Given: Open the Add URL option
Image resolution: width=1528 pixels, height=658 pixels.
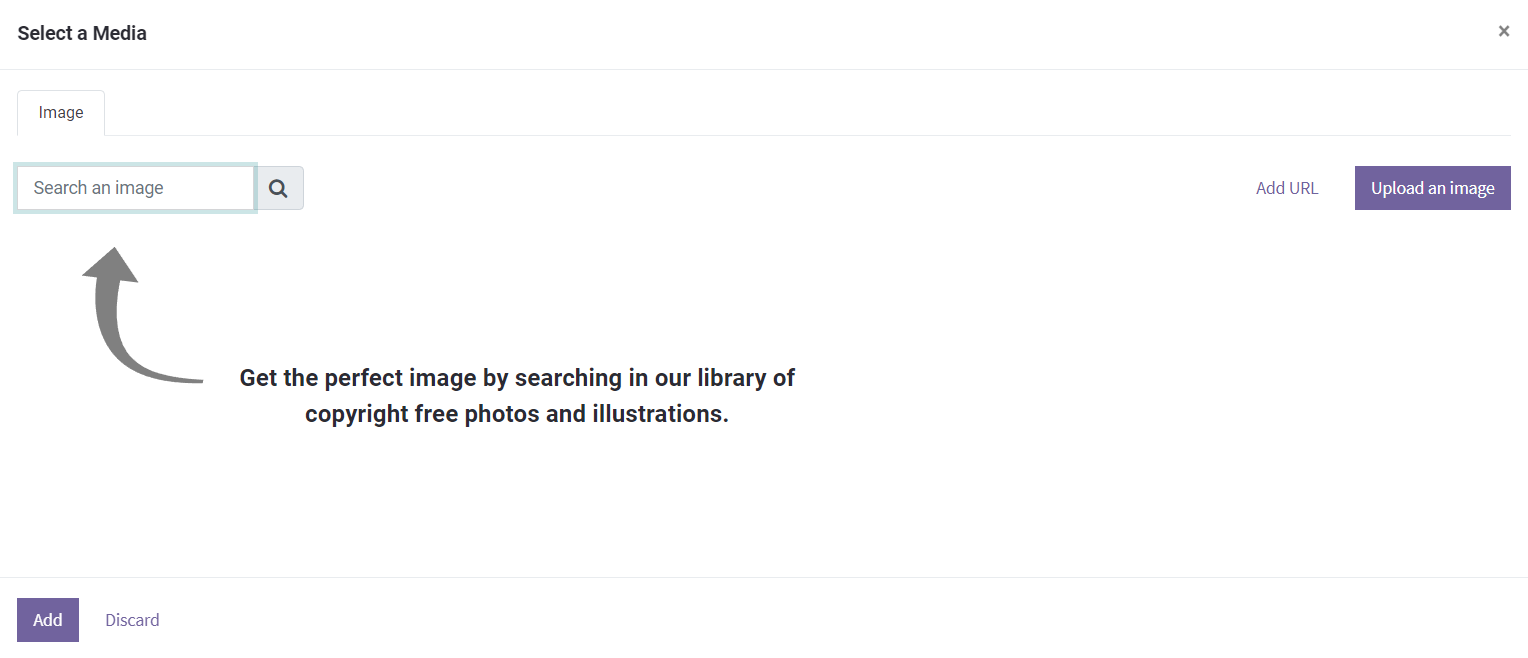Looking at the screenshot, I should [1287, 188].
